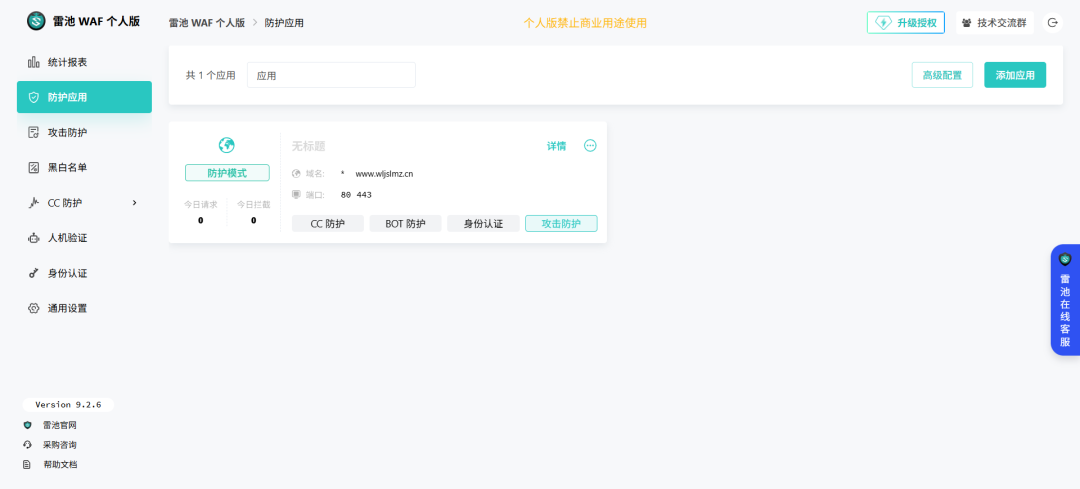Click the 防护应用 shield icon in sidebar
The width and height of the screenshot is (1080, 489).
click(34, 97)
